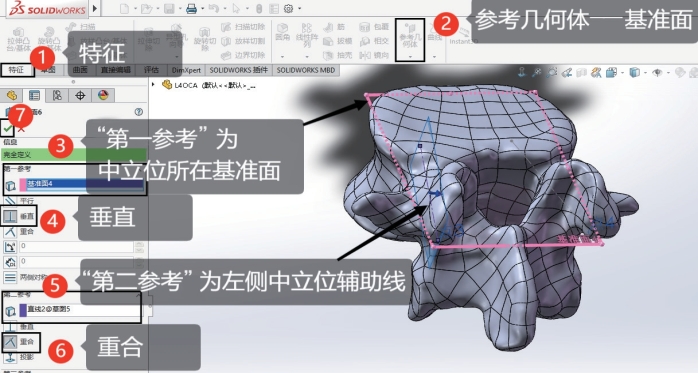Expand the L4OCA tree node arrow

click(x=154, y=84)
